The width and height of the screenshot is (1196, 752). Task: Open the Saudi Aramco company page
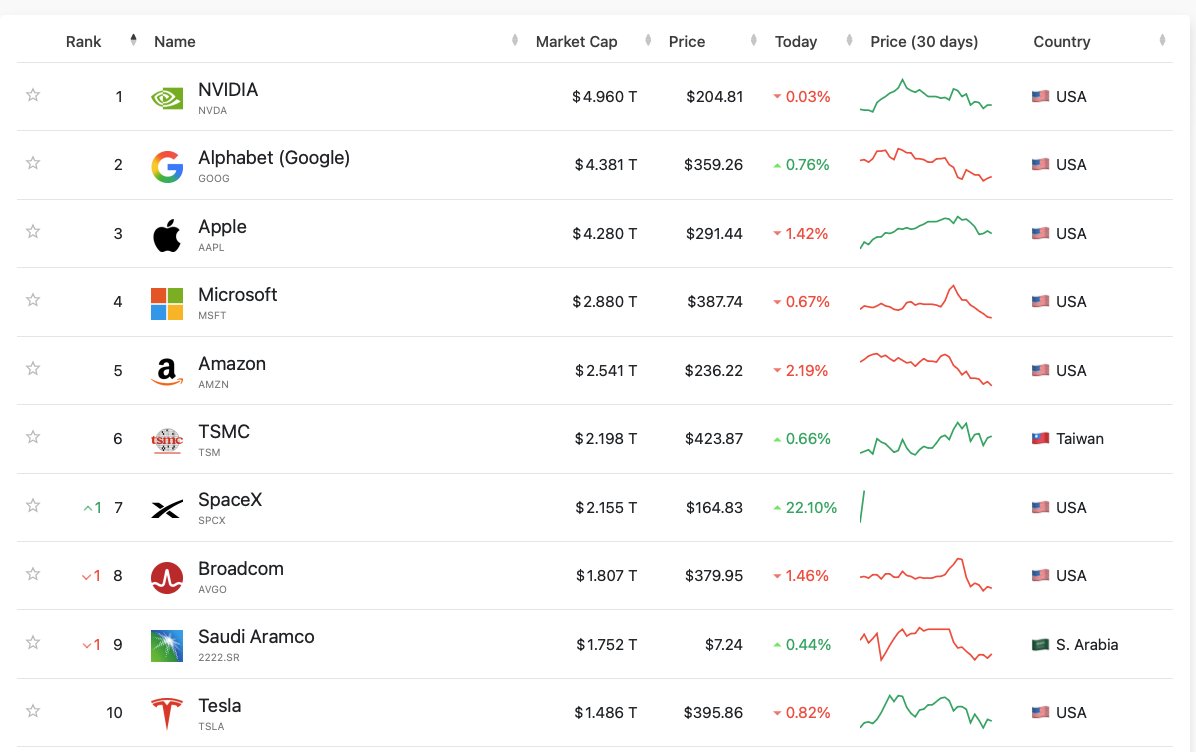pyautogui.click(x=256, y=637)
